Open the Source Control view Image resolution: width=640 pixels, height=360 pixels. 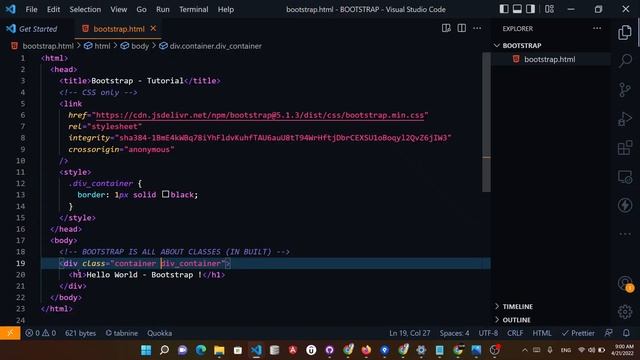coord(624,90)
